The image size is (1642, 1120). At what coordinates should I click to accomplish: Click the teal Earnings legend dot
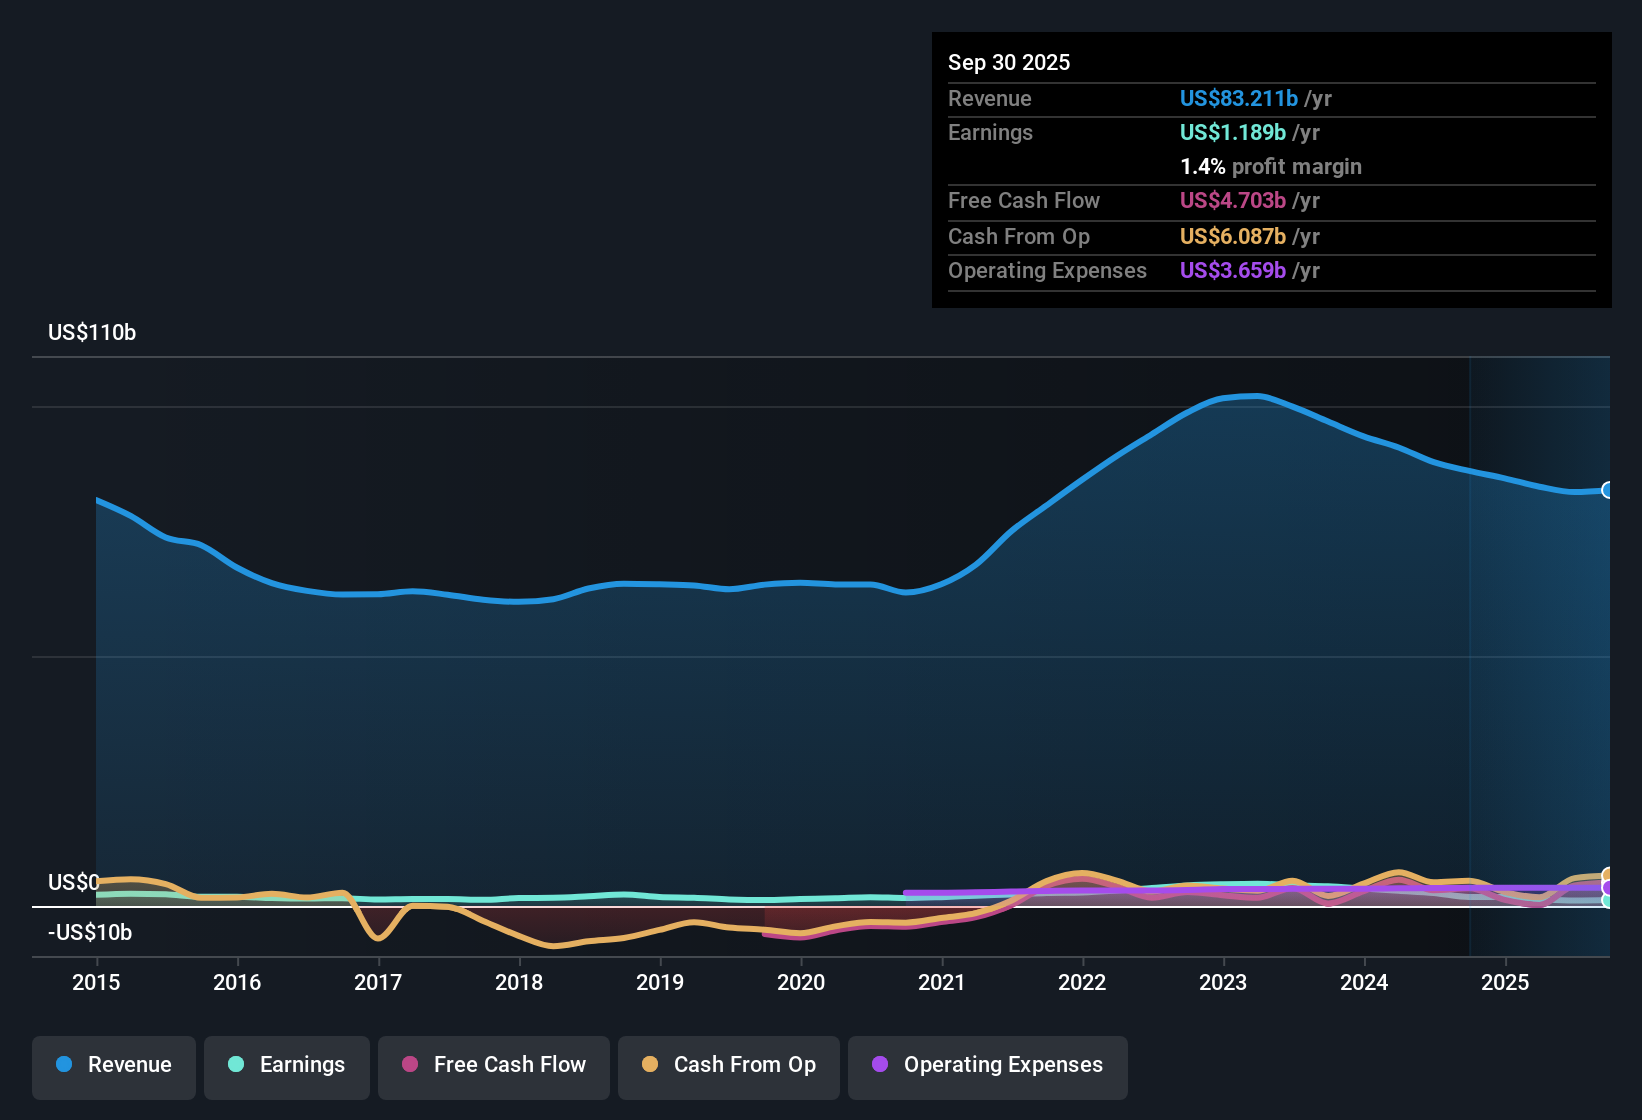coord(236,1065)
